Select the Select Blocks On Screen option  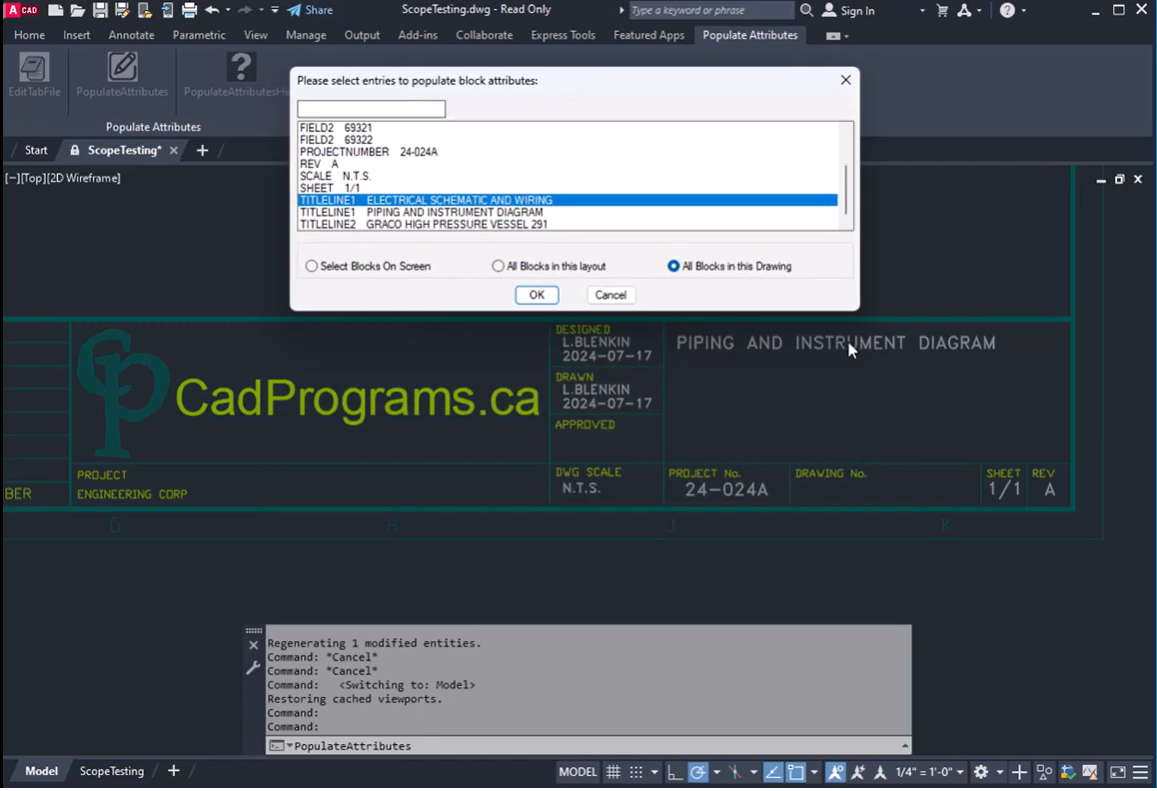pyautogui.click(x=368, y=266)
